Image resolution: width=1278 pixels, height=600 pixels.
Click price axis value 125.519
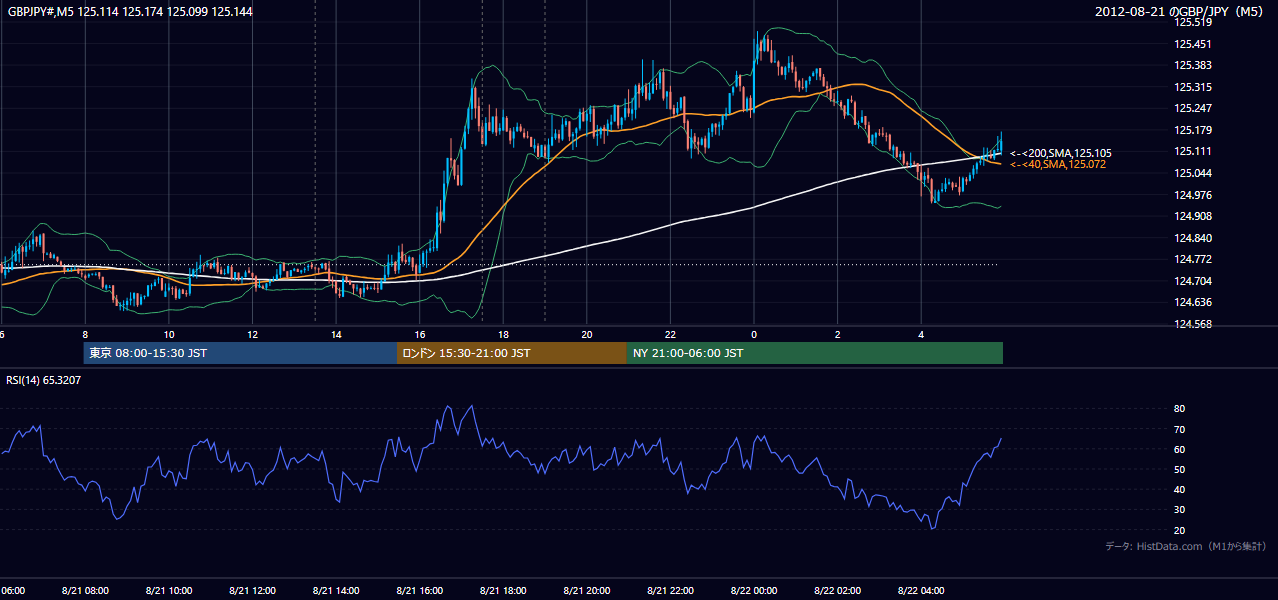pos(1192,22)
